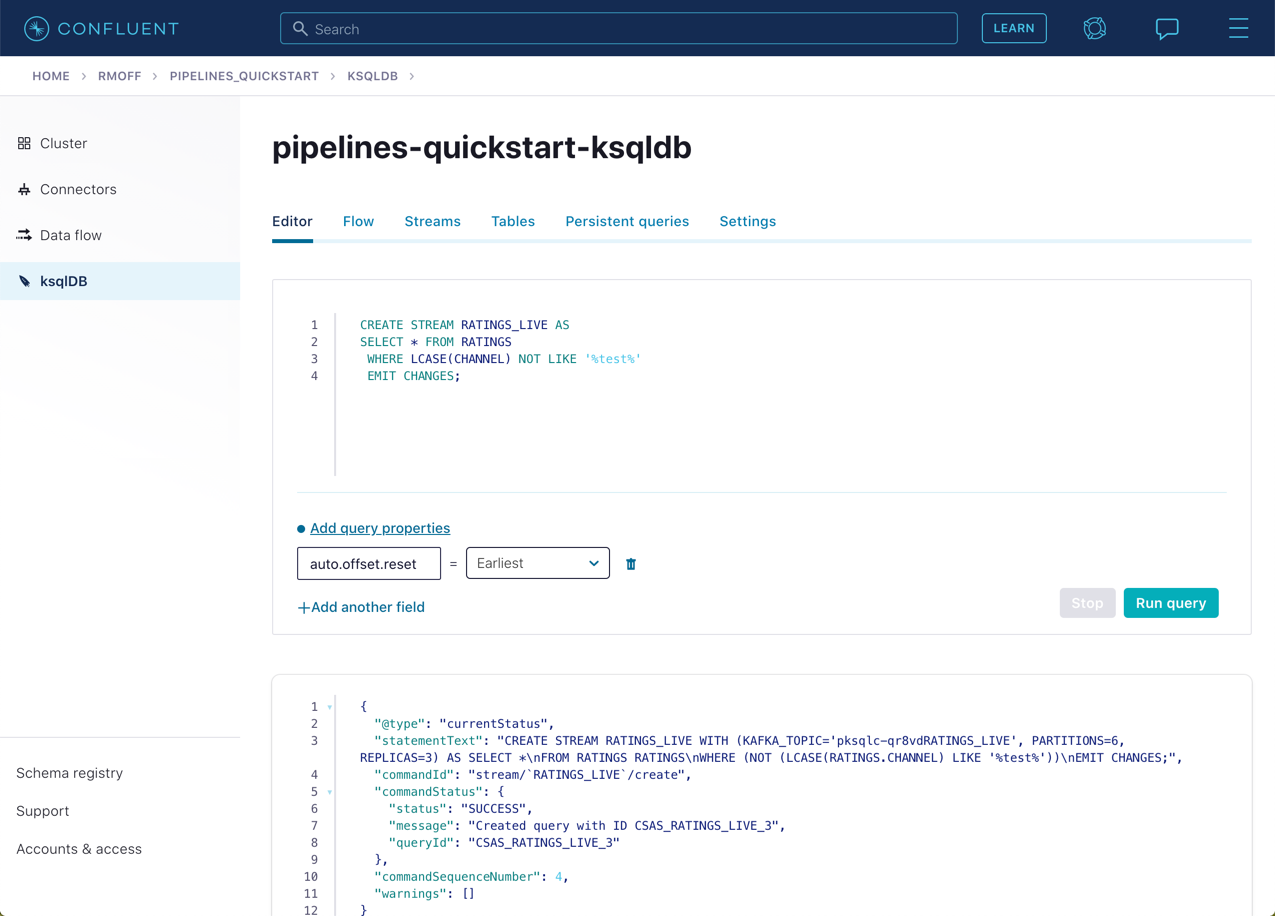This screenshot has width=1275, height=916.
Task: Click the Connectors plug icon
Action: tap(24, 189)
